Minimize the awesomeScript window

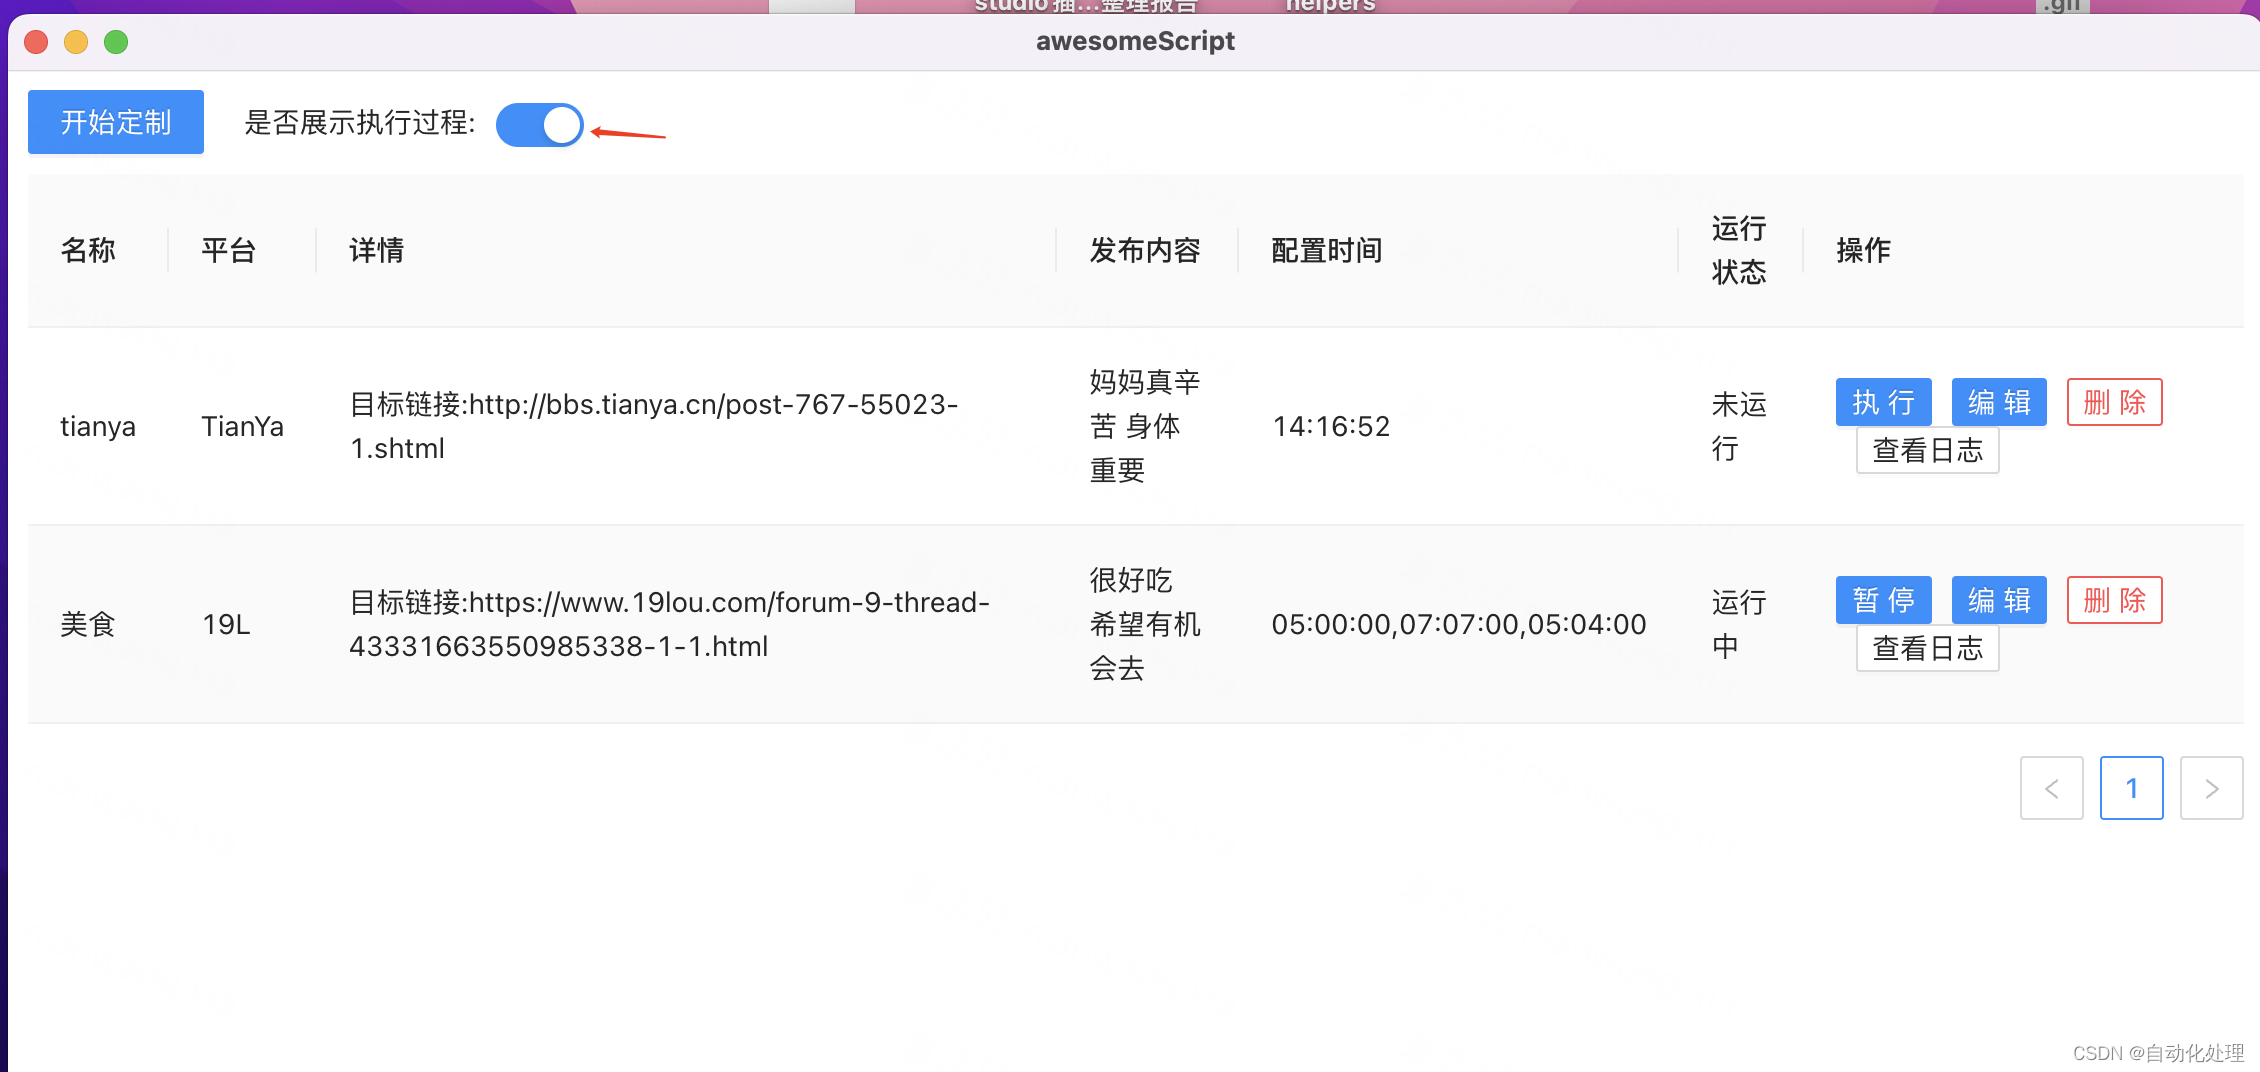[76, 42]
